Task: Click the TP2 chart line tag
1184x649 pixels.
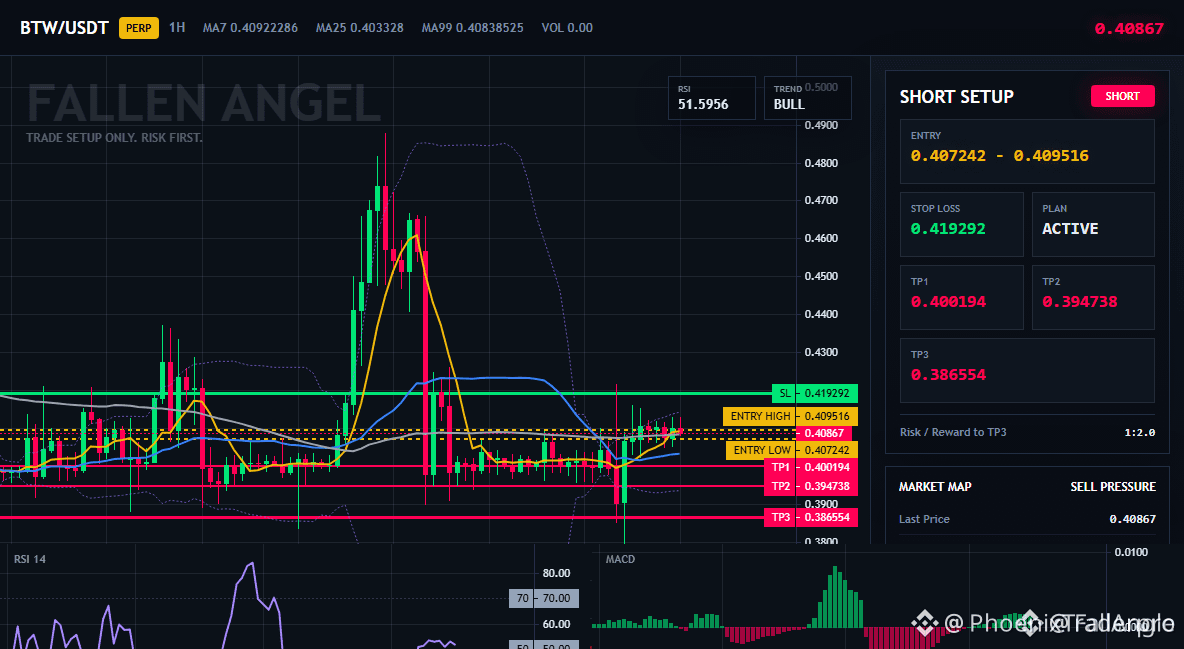Action: 812,487
